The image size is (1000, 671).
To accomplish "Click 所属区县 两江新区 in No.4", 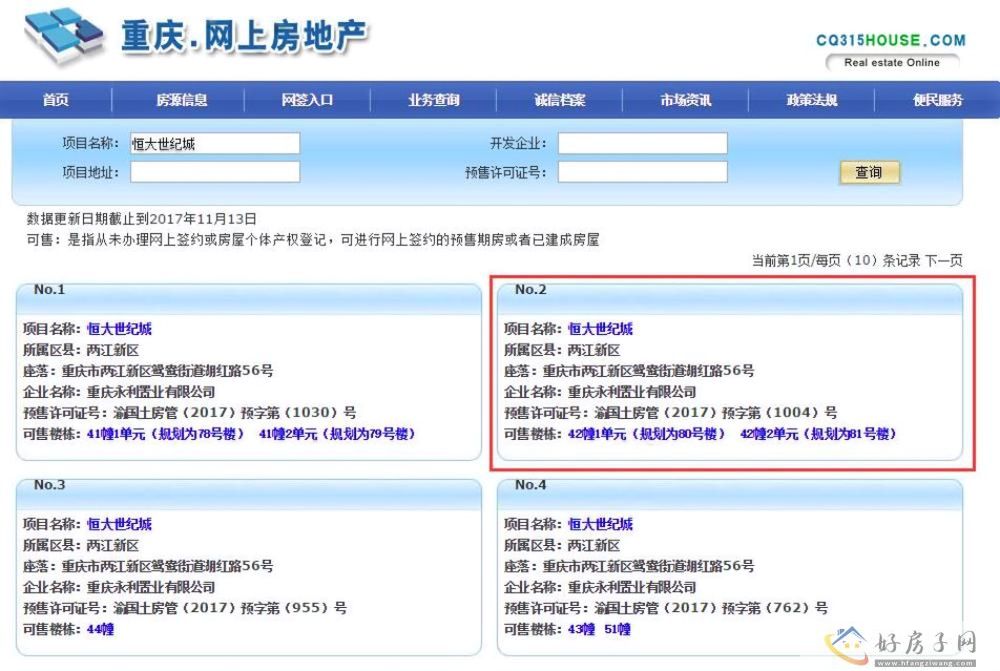I will pos(562,545).
